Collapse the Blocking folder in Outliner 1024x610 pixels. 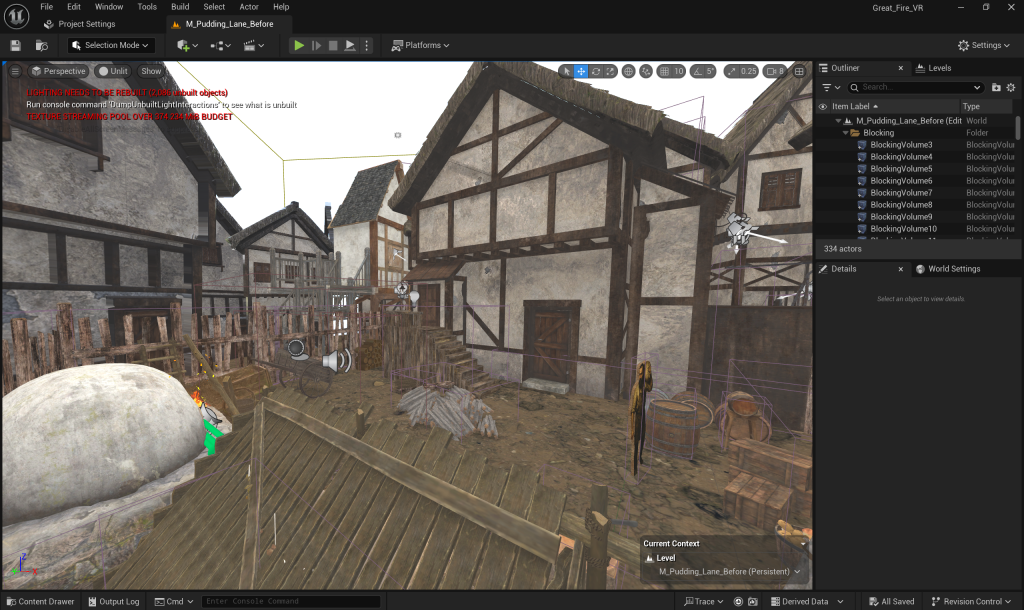(846, 133)
